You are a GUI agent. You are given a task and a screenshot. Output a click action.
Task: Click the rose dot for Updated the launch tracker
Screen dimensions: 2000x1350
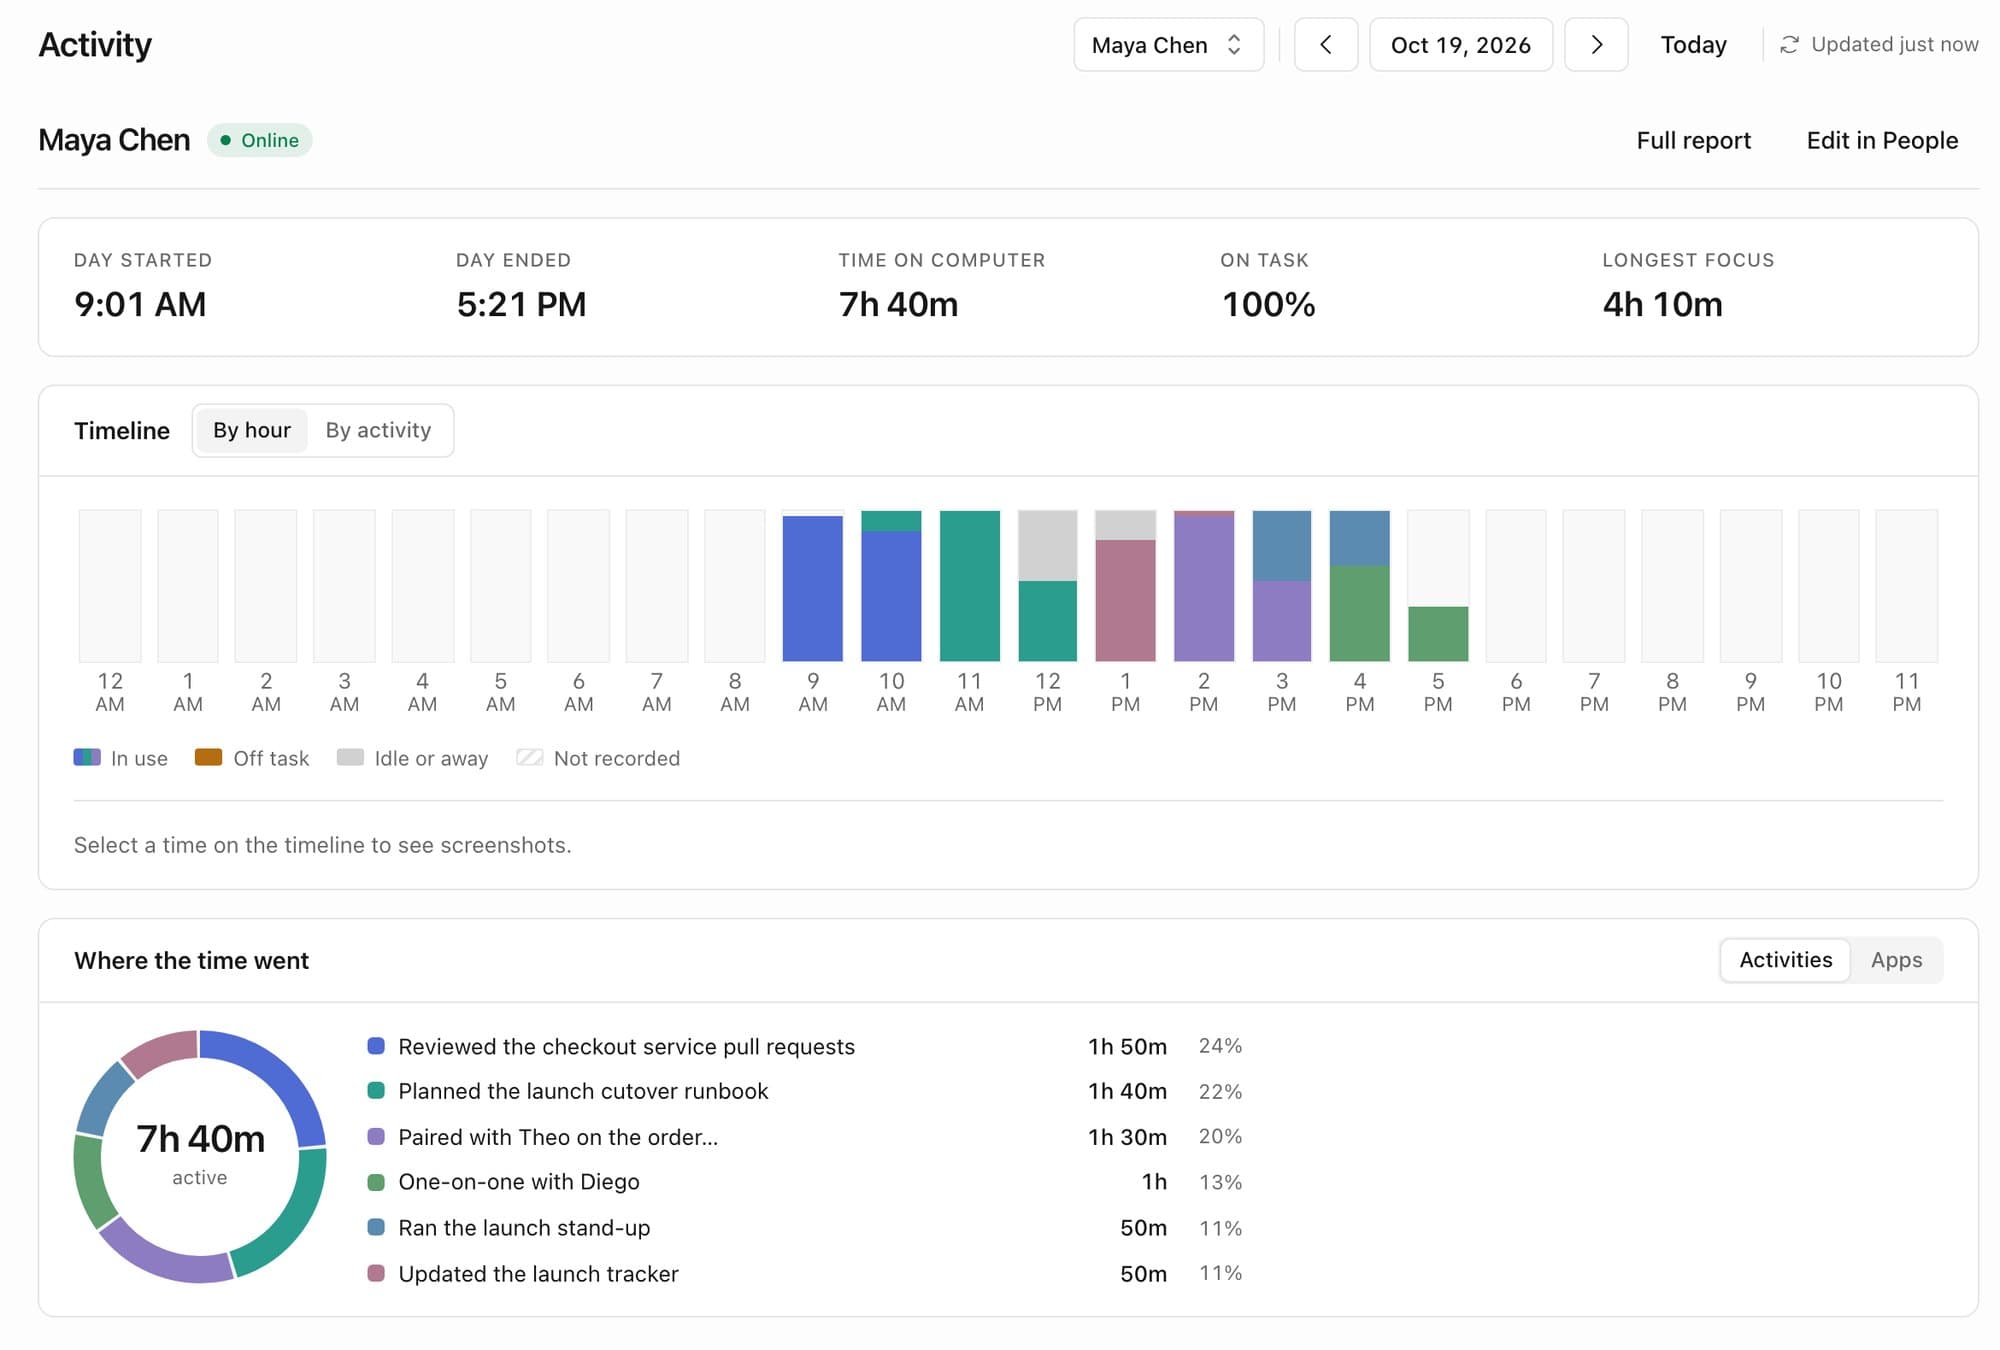(x=376, y=1273)
